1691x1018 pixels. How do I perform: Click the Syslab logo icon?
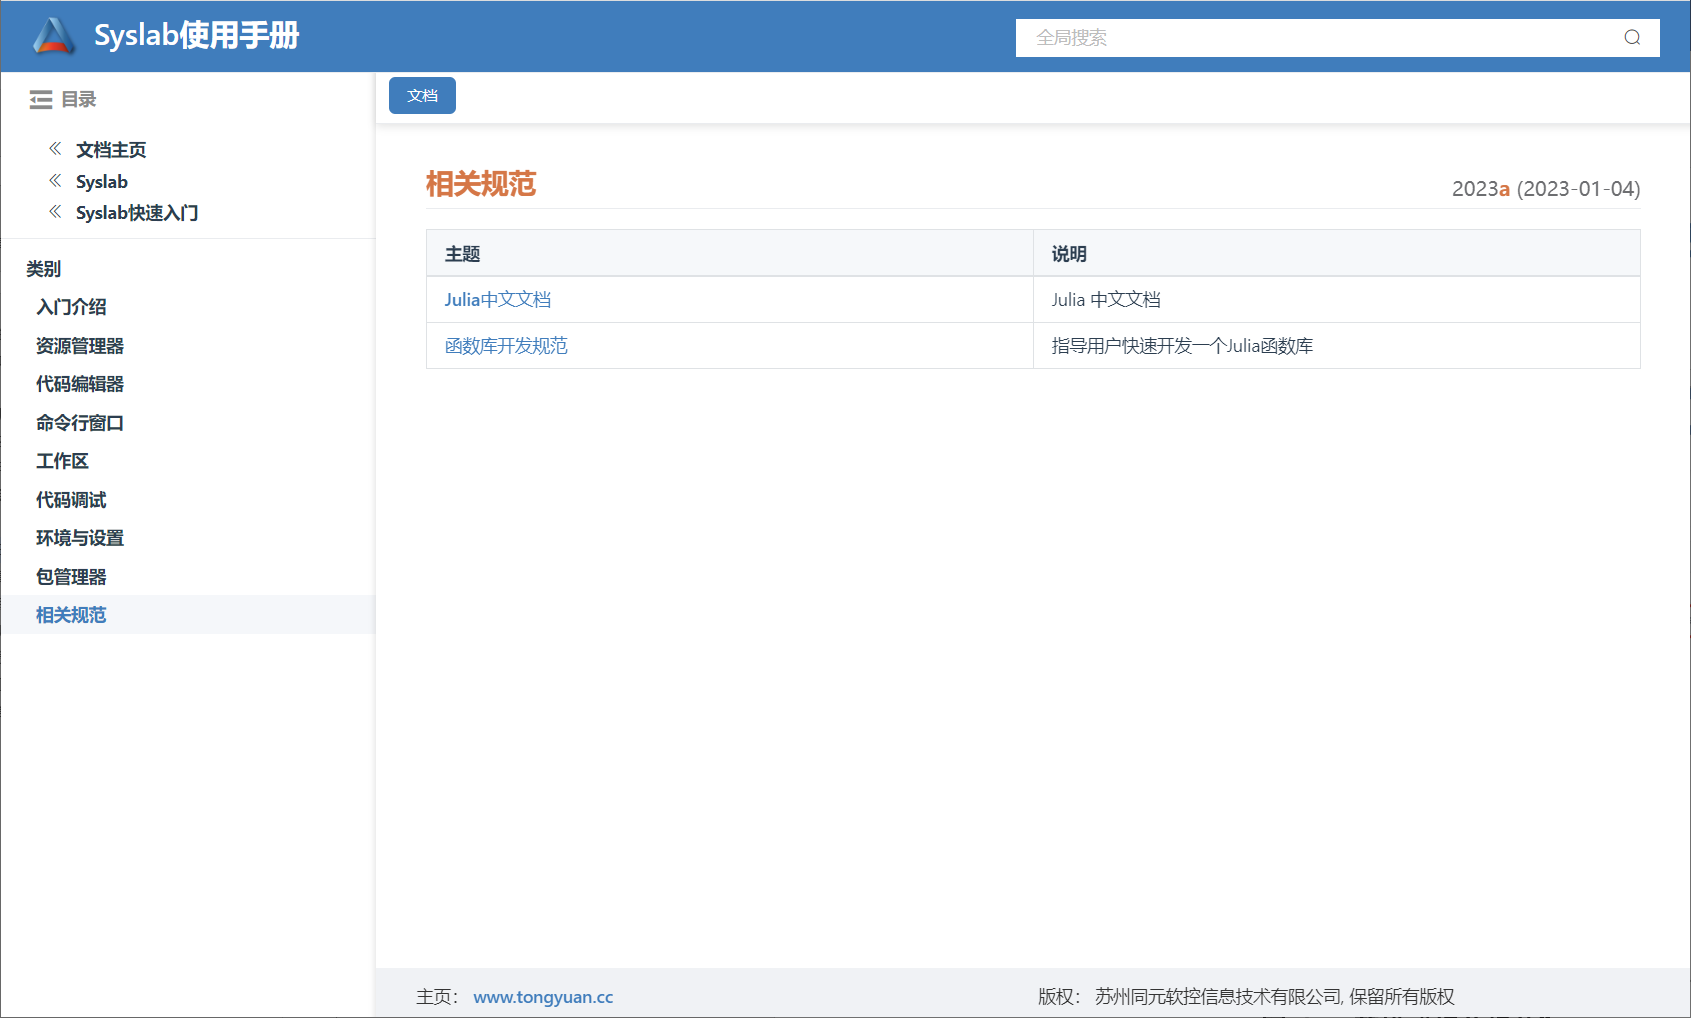[54, 36]
